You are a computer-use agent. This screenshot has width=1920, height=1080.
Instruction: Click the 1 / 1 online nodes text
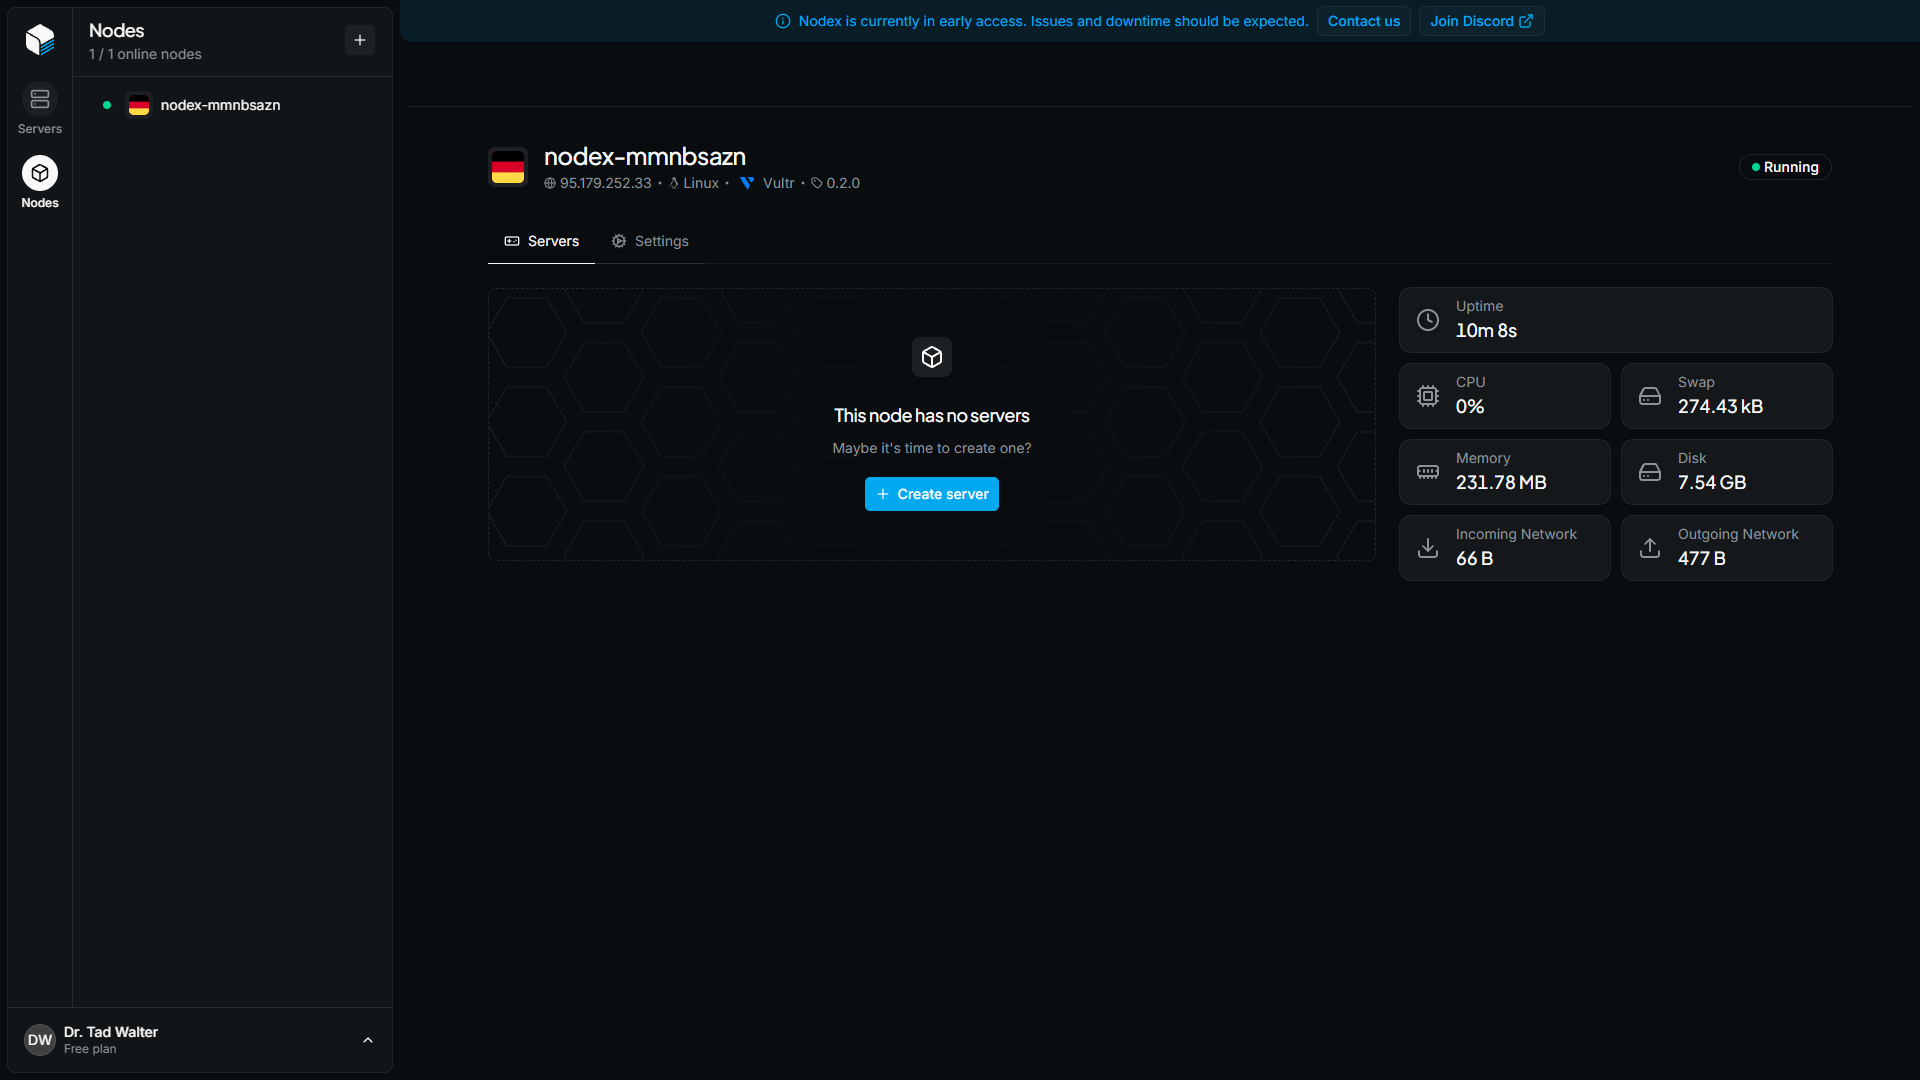[145, 54]
